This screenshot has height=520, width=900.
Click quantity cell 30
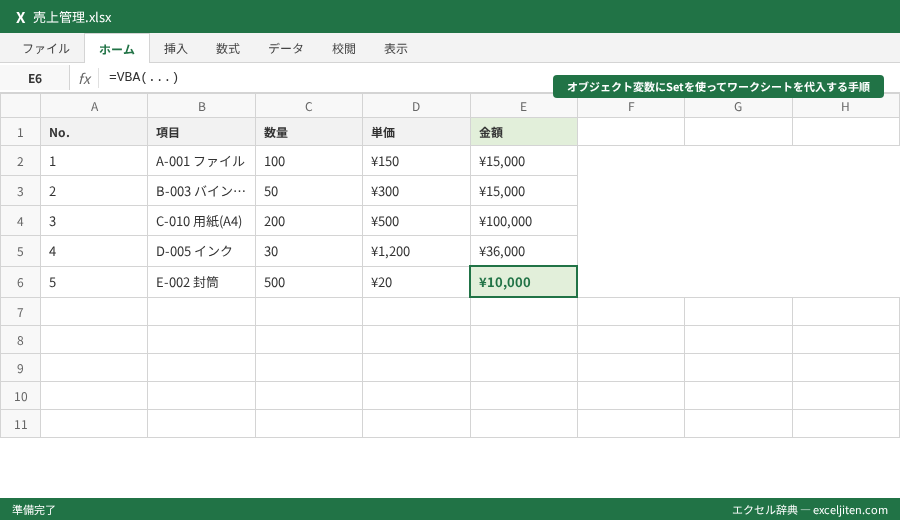click(309, 251)
